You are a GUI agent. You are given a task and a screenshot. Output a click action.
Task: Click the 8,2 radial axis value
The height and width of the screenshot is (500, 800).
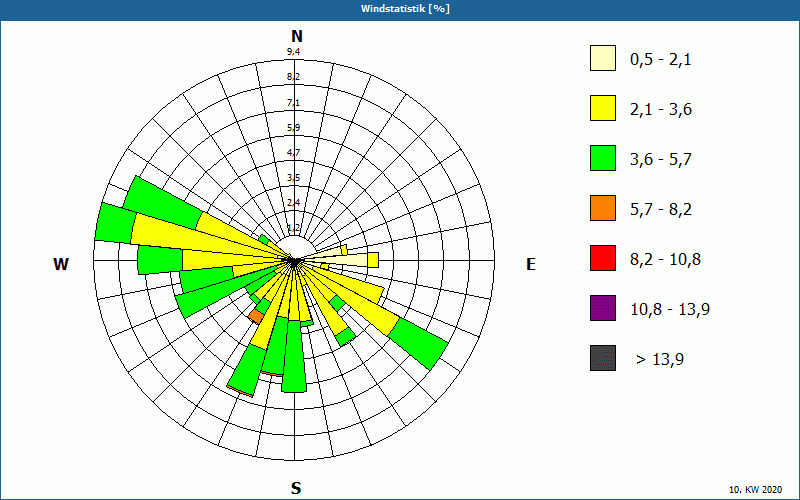click(293, 77)
